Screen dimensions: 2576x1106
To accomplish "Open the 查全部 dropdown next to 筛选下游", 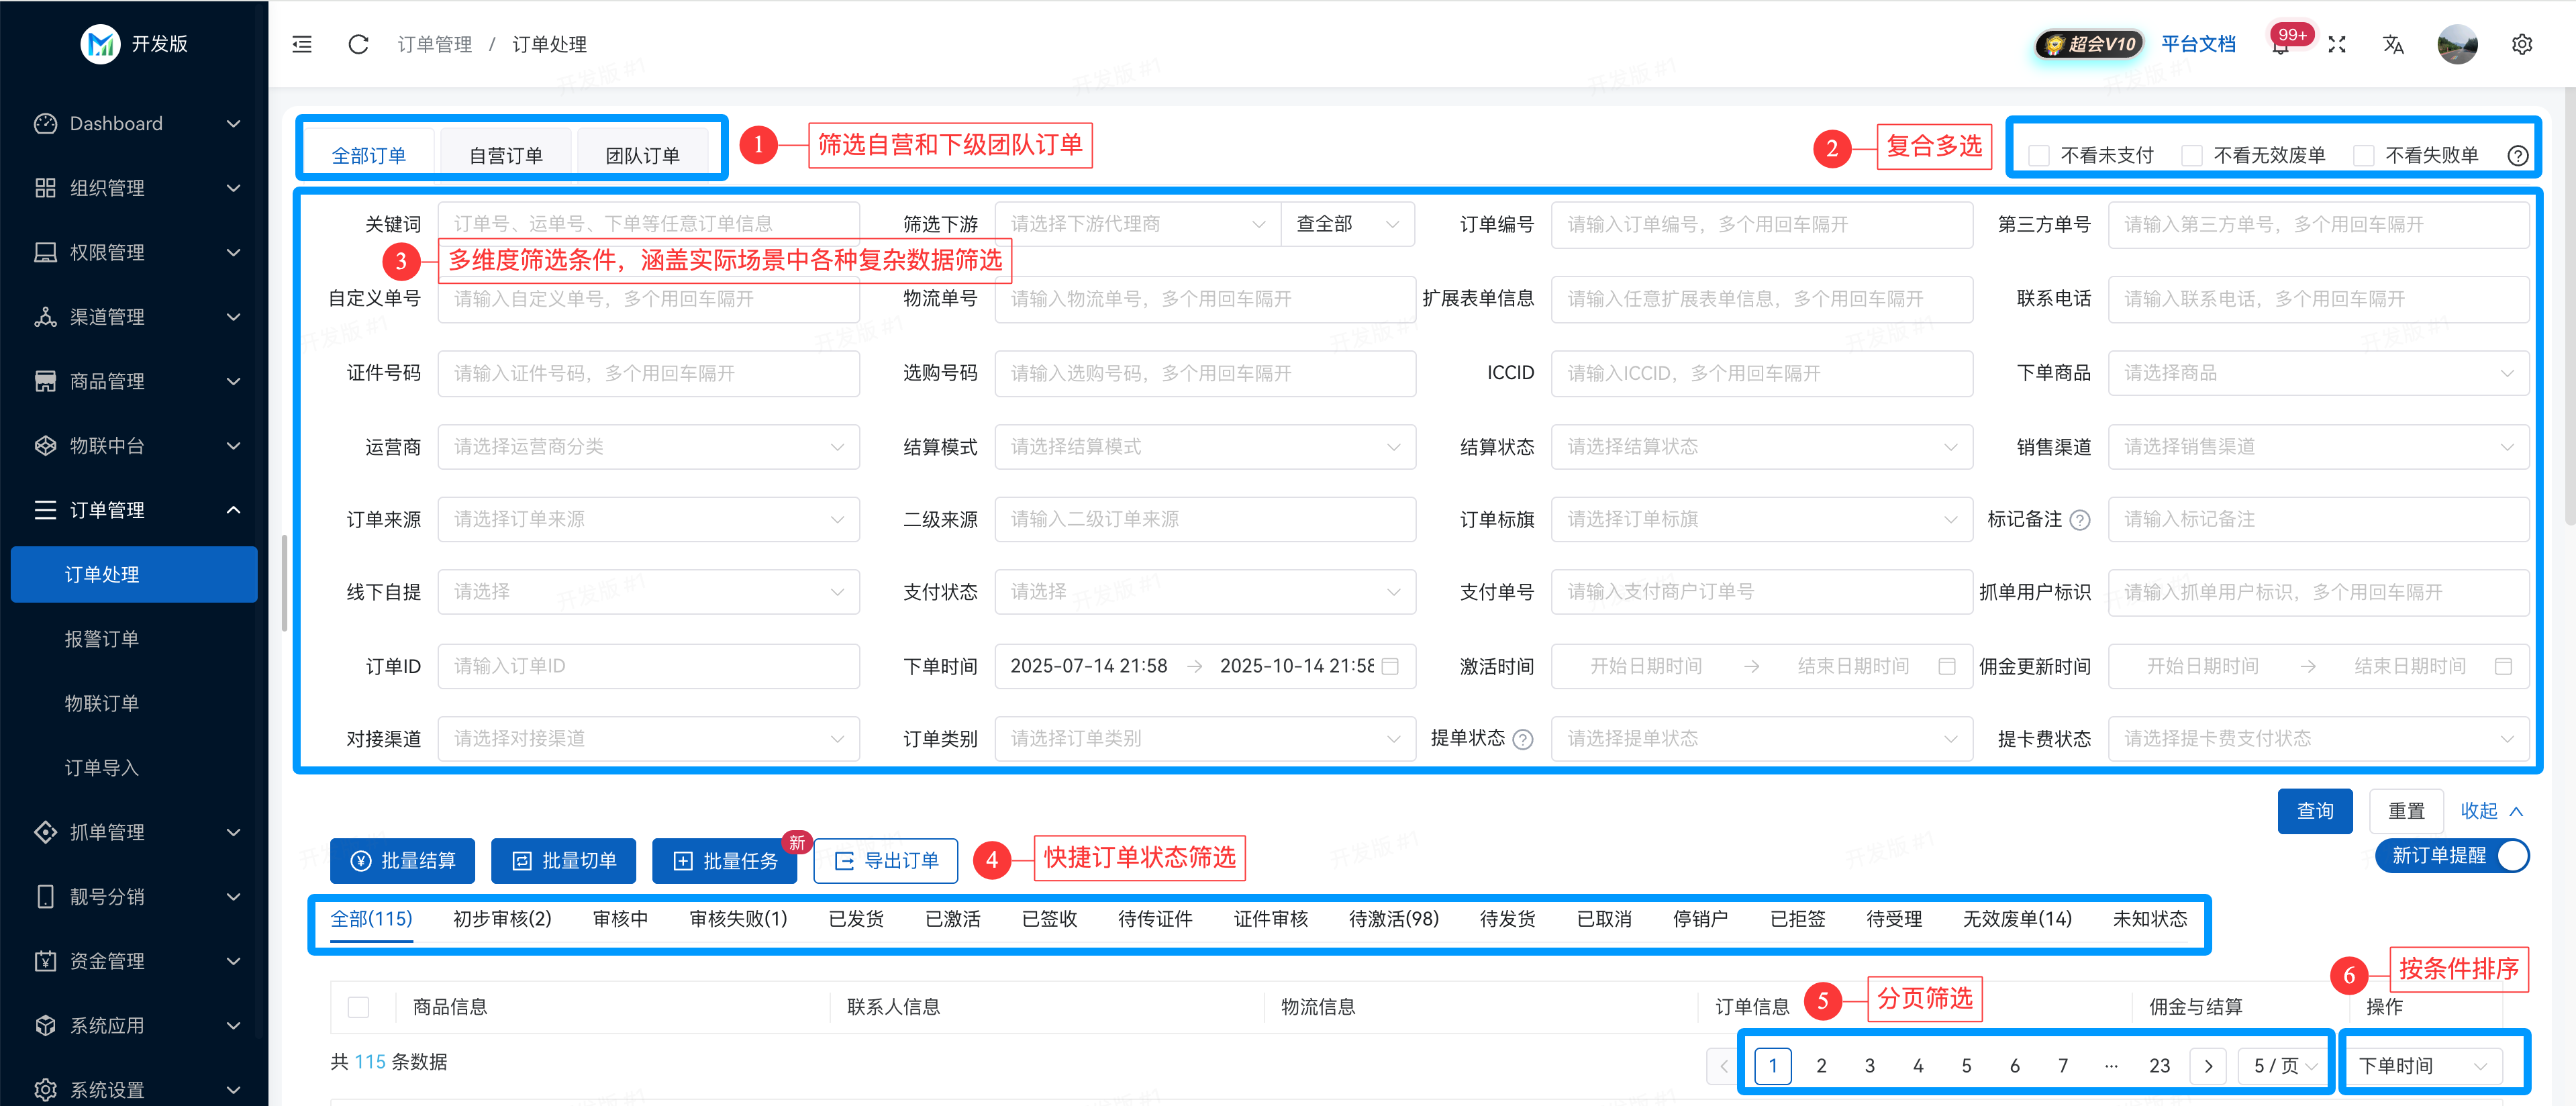I will 1348,223.
